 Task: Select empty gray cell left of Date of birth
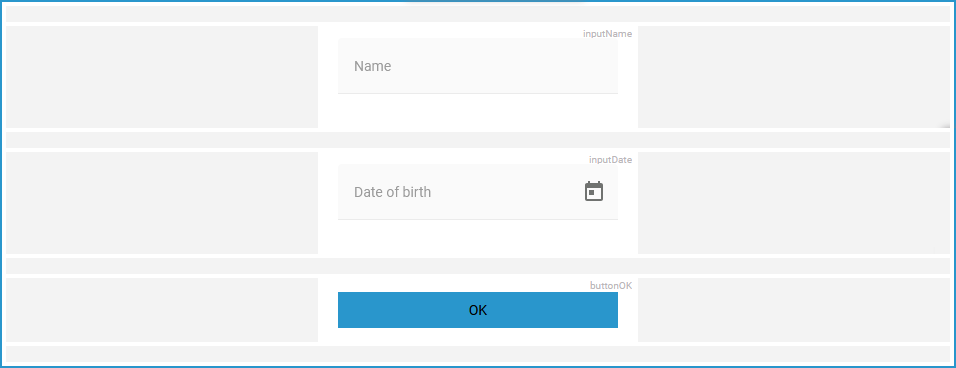162,203
